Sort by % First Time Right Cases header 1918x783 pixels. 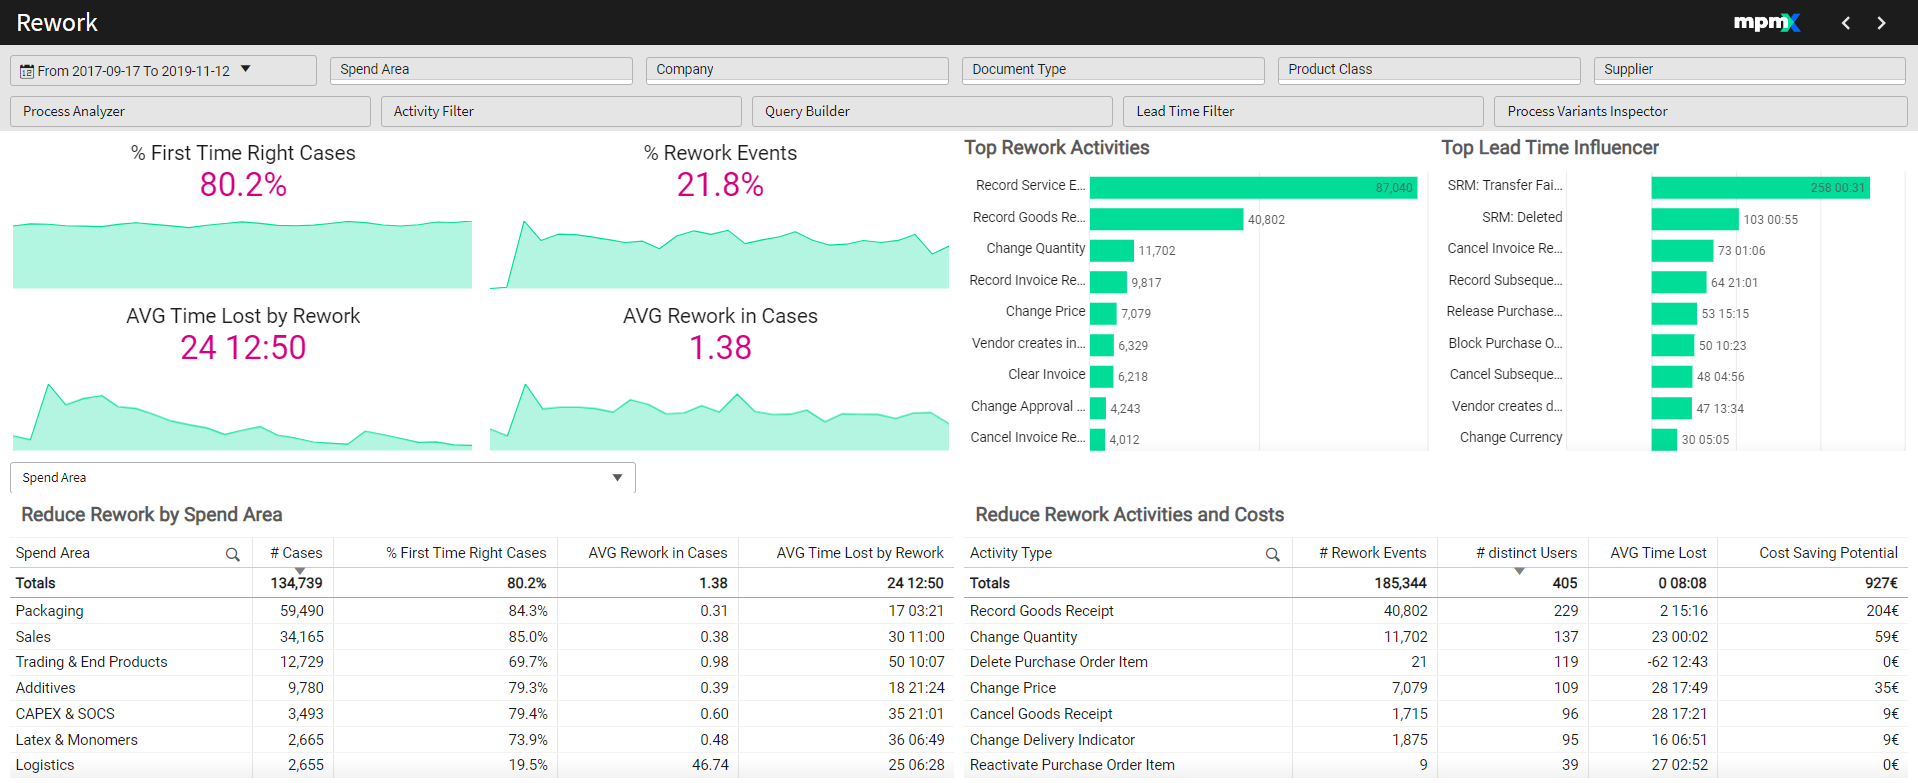click(x=466, y=553)
